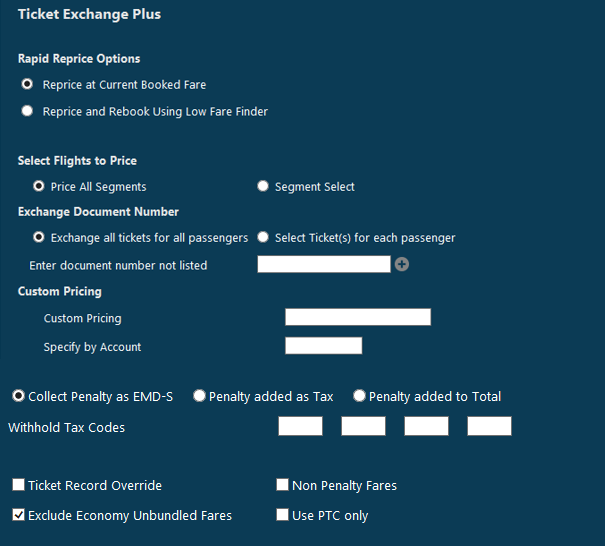605x546 pixels.
Task: Choose Penalty added as Tax option
Action: [199, 396]
